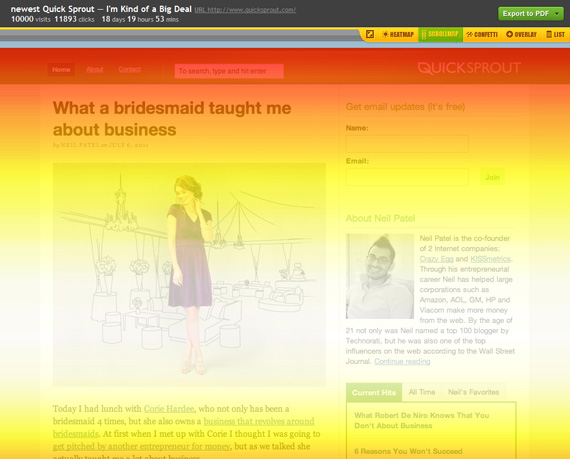Open the About menu item
The width and height of the screenshot is (570, 459).
95,69
